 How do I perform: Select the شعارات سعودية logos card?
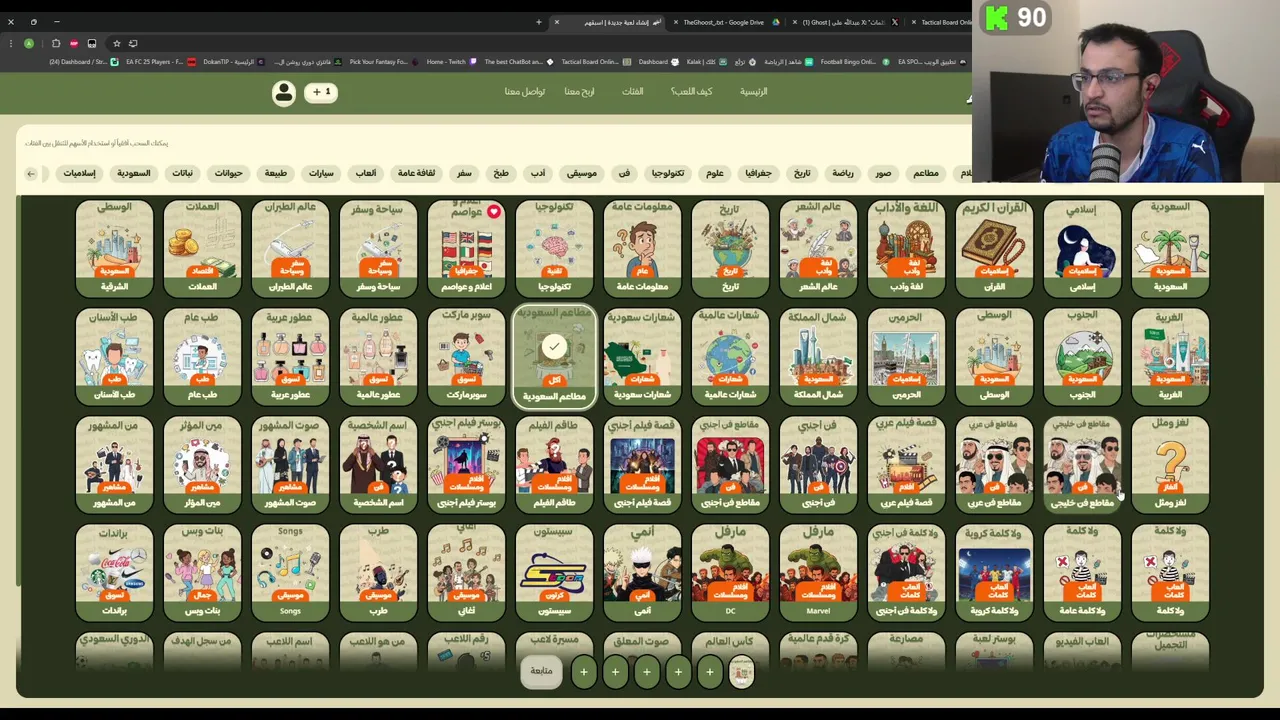click(x=642, y=356)
